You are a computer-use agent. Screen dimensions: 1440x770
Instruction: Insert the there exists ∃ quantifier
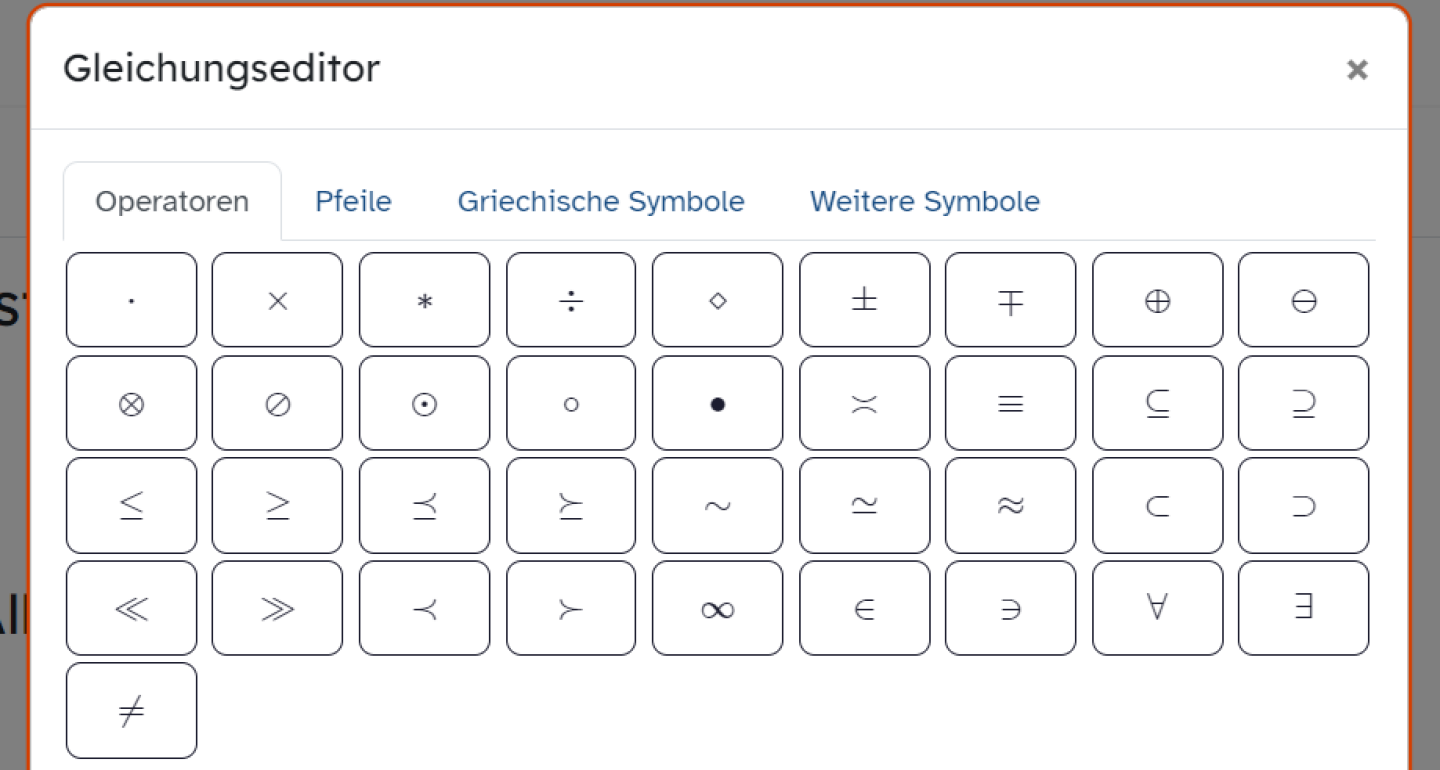click(1303, 608)
